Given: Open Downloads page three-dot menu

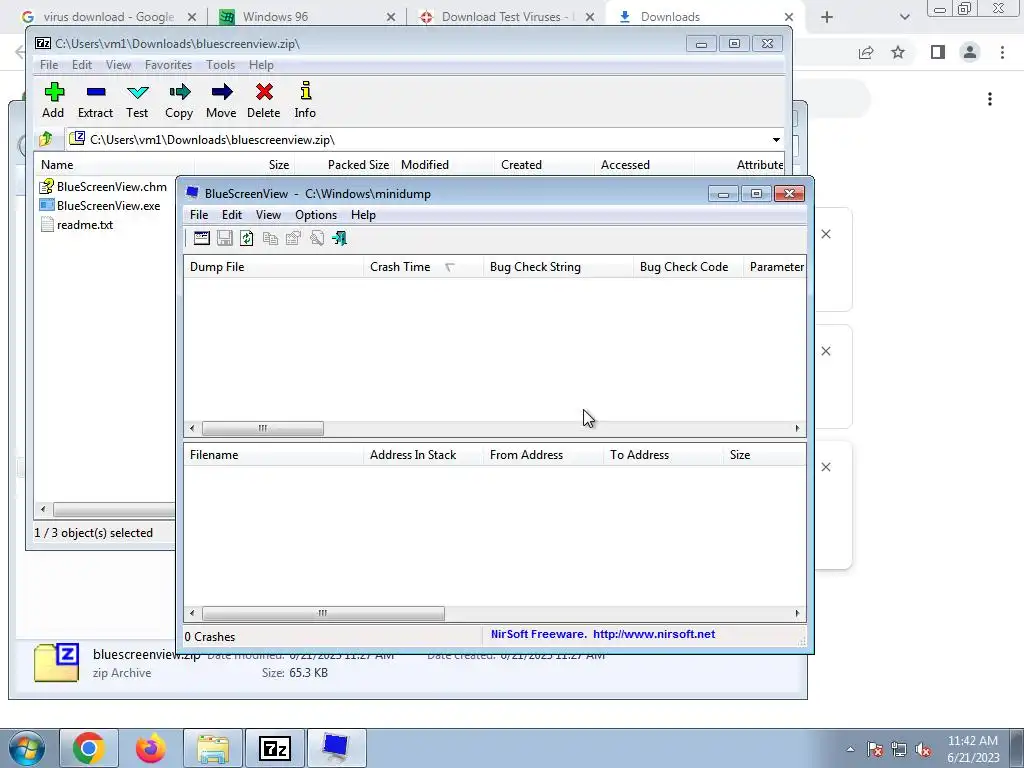Looking at the screenshot, I should pyautogui.click(x=990, y=99).
